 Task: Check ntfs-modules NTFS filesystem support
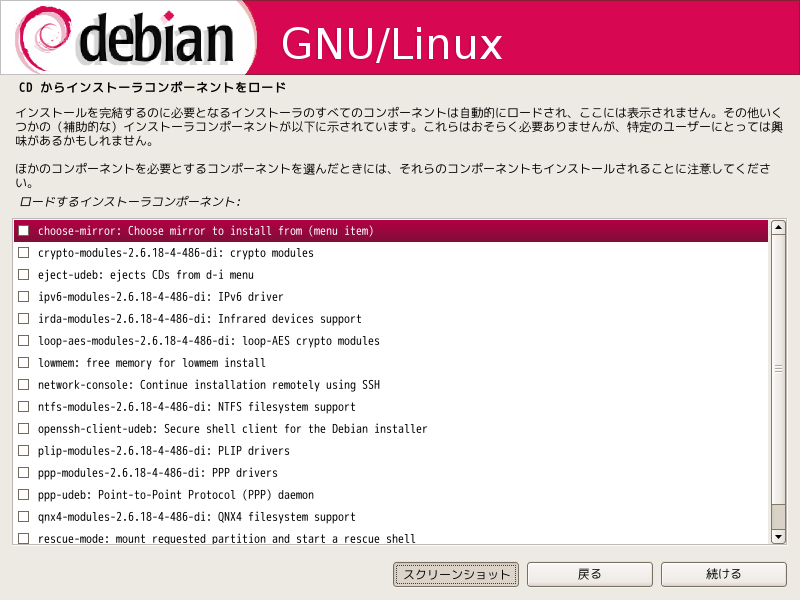[23, 406]
